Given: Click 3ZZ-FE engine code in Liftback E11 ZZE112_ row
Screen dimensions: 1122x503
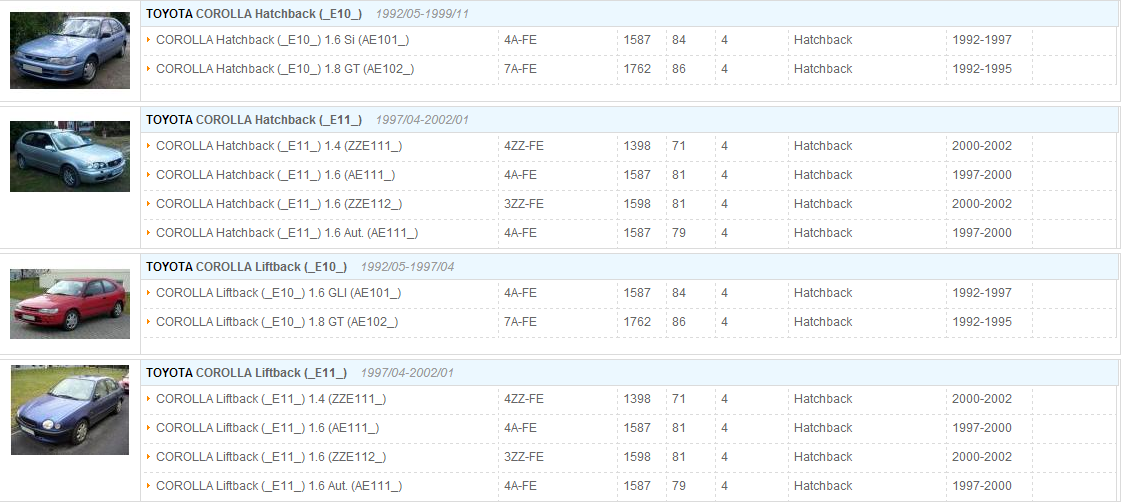Looking at the screenshot, I should click(x=524, y=456).
